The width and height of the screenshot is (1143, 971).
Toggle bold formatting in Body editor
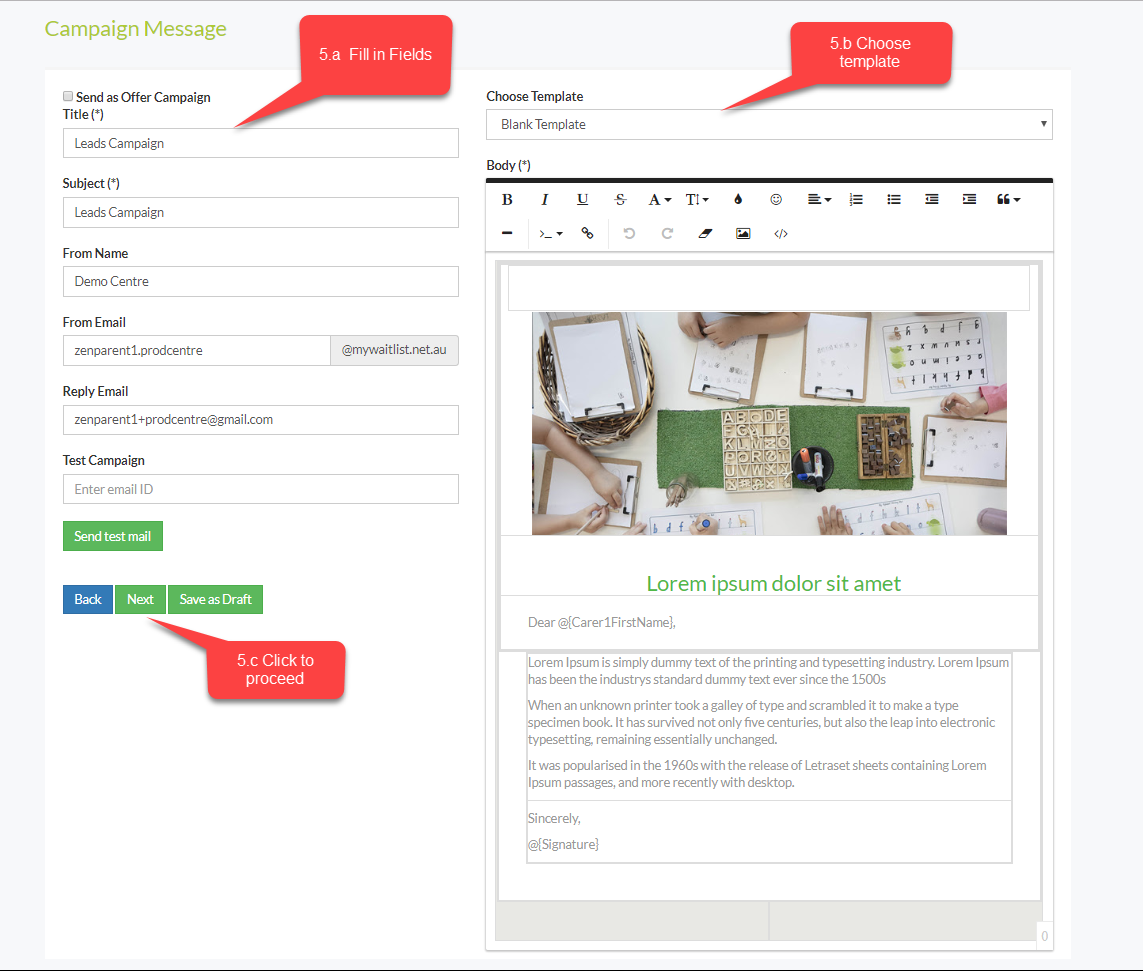coord(507,200)
